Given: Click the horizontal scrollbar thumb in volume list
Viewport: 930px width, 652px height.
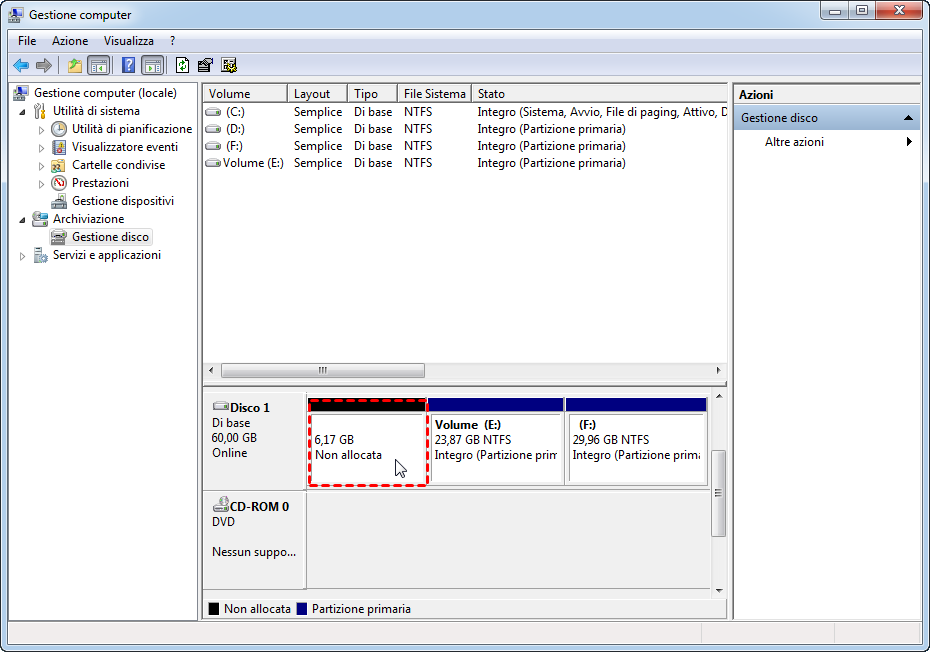Looking at the screenshot, I should 323,370.
